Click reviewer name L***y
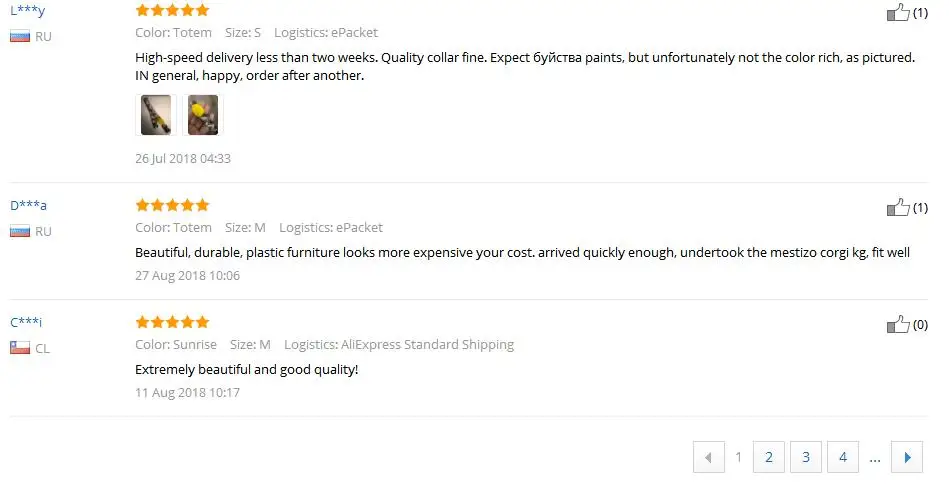This screenshot has height=485, width=949. coord(28,11)
